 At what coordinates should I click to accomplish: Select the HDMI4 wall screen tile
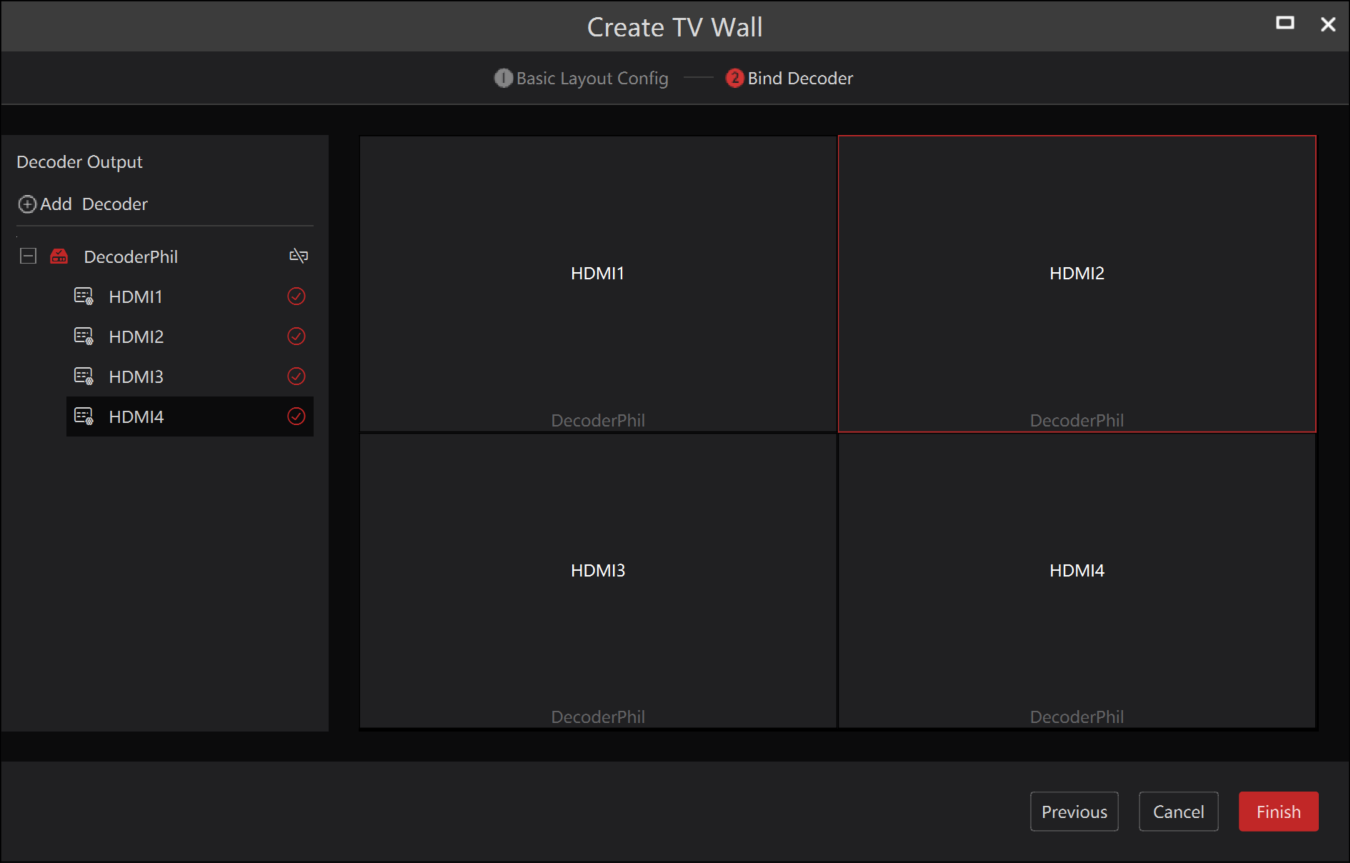(1077, 581)
